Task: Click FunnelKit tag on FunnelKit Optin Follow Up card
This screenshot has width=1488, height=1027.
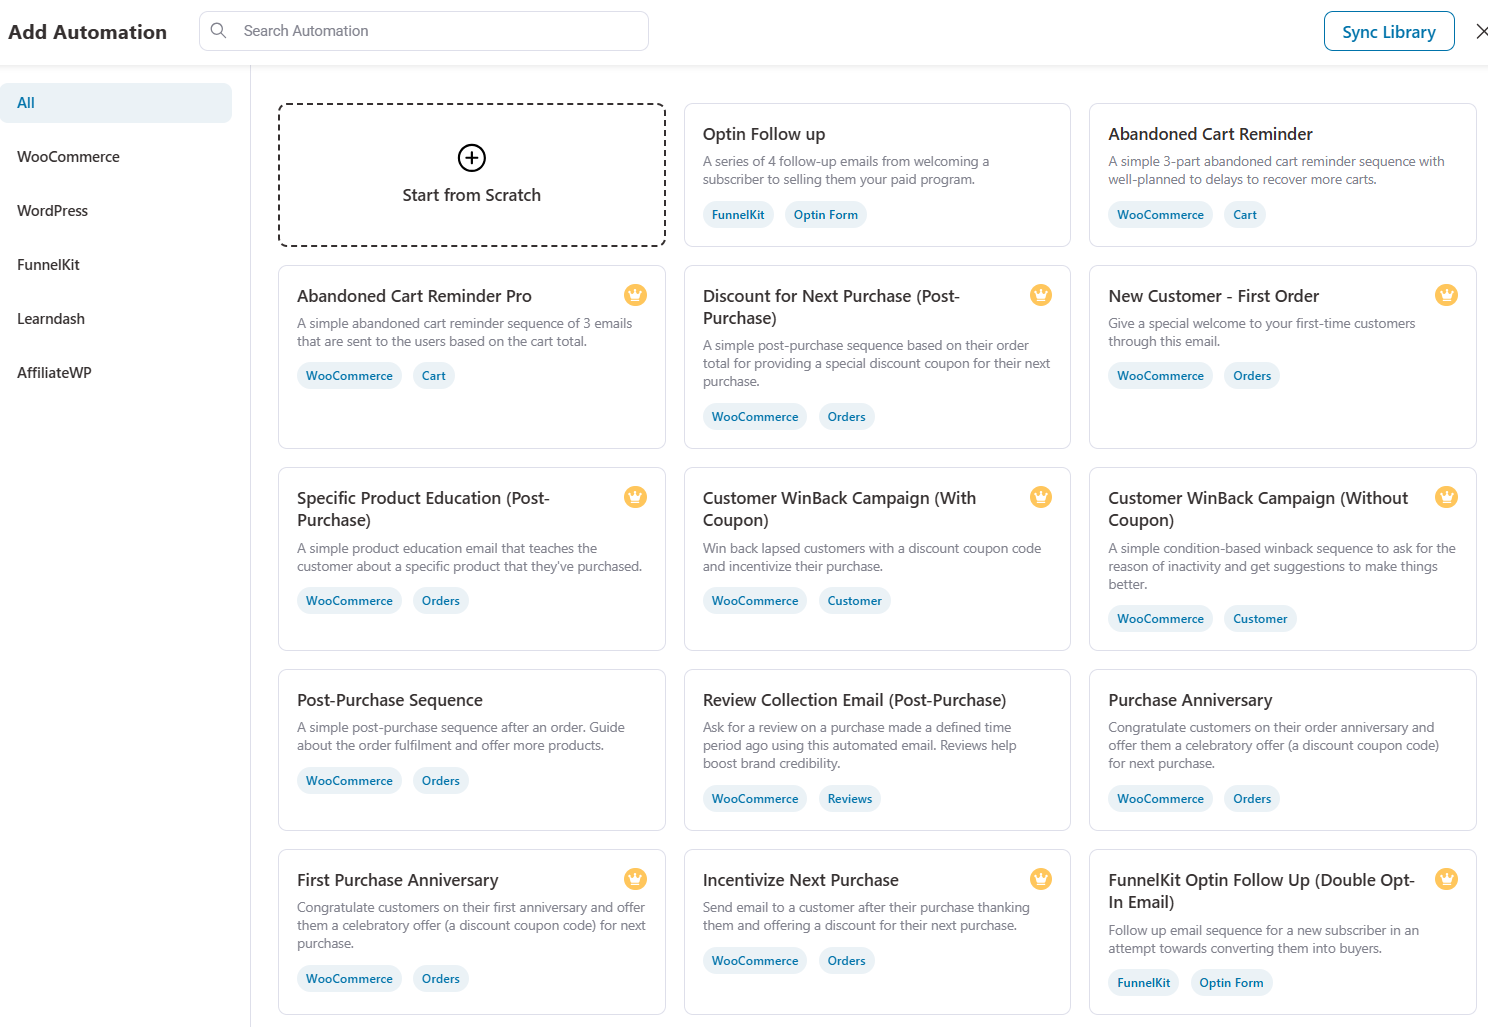Action: click(x=1143, y=983)
